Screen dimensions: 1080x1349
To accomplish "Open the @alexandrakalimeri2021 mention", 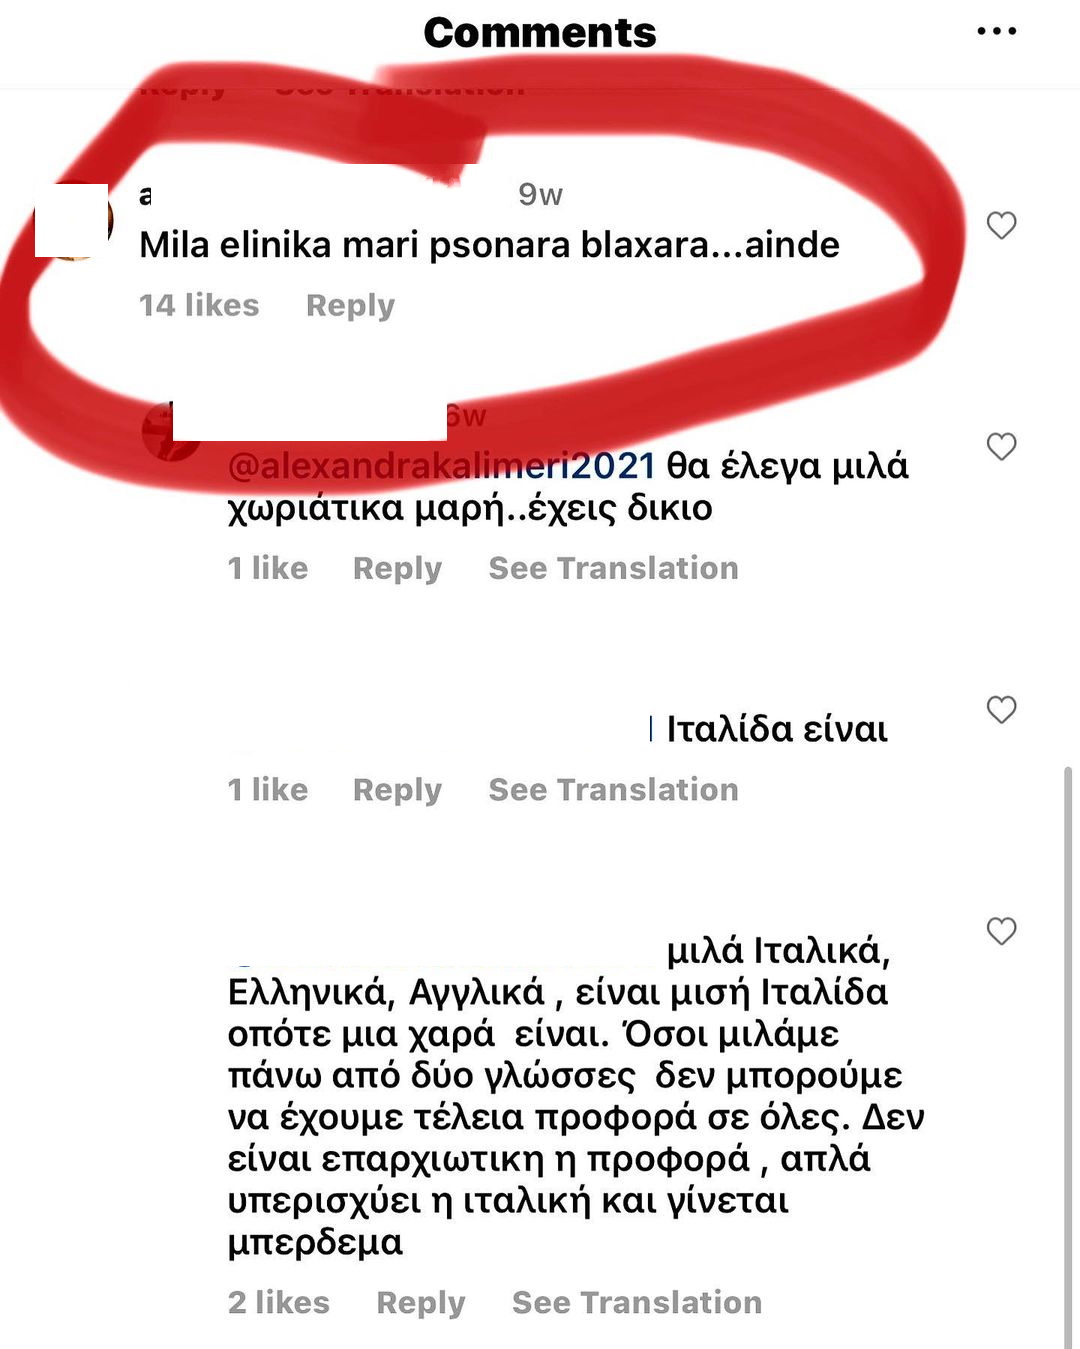I will click(441, 466).
